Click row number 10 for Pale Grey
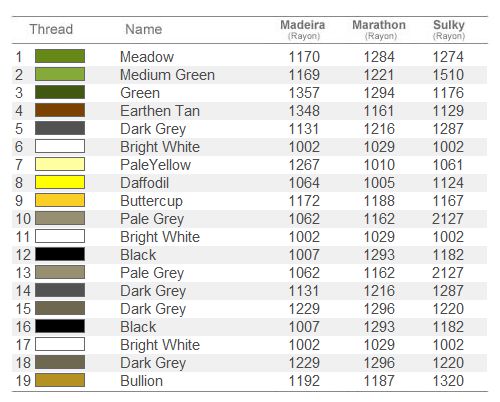Viewport: 500px width, 402px height. [x=23, y=219]
